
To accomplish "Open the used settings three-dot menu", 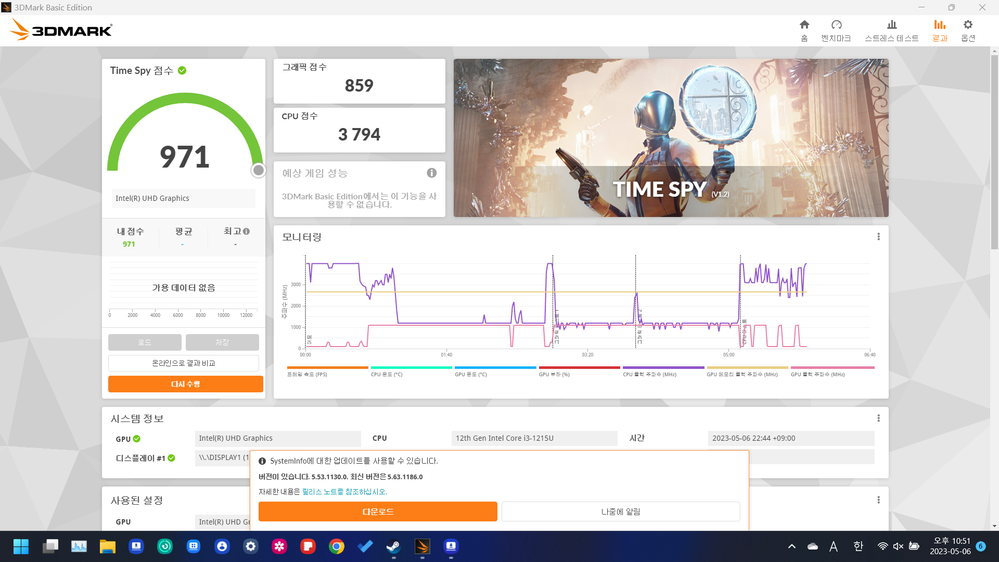I will pyautogui.click(x=879, y=500).
